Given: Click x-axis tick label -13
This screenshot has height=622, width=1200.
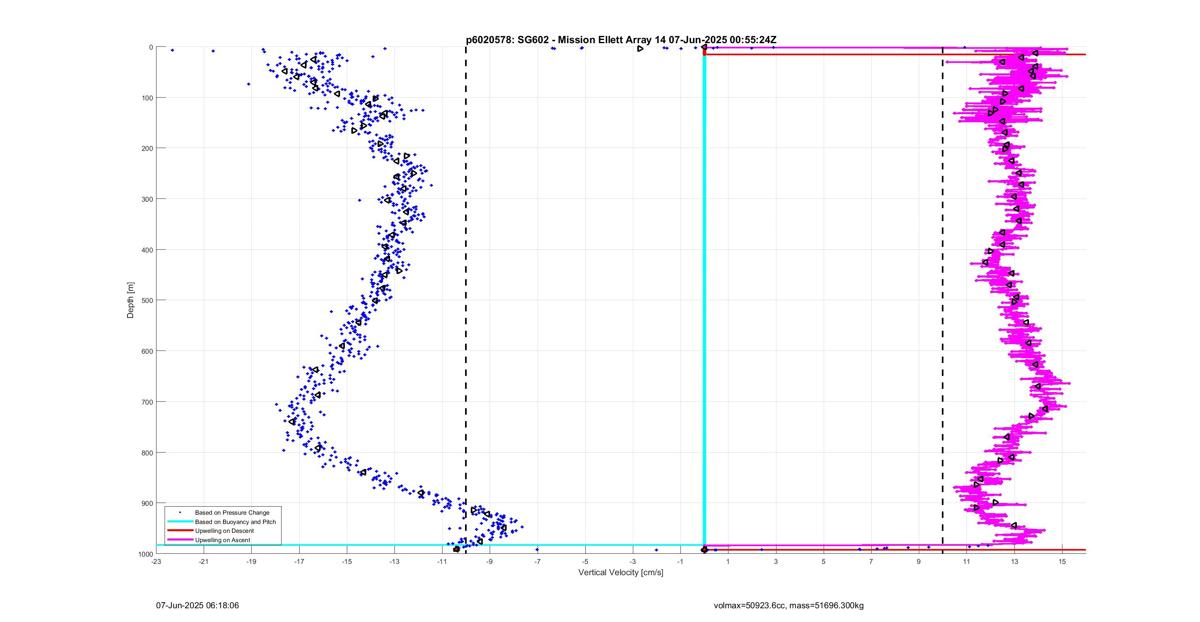Looking at the screenshot, I should [x=394, y=561].
